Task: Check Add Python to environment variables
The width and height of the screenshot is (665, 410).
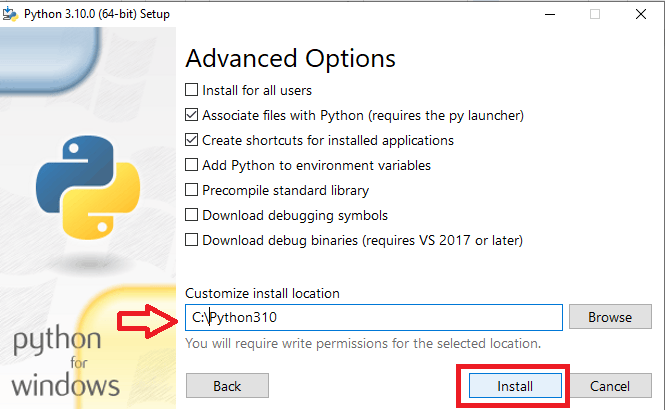Action: tap(191, 165)
